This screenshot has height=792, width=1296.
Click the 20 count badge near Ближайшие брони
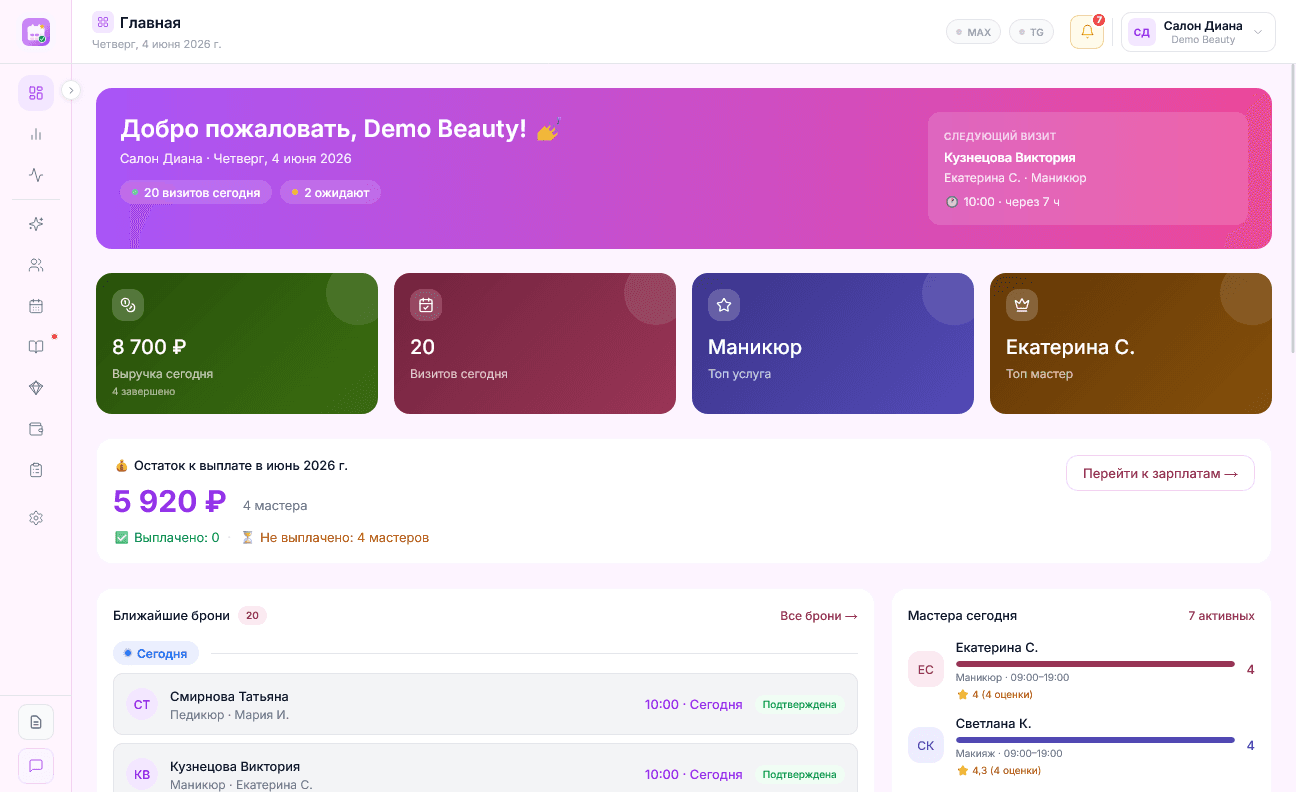(x=252, y=616)
